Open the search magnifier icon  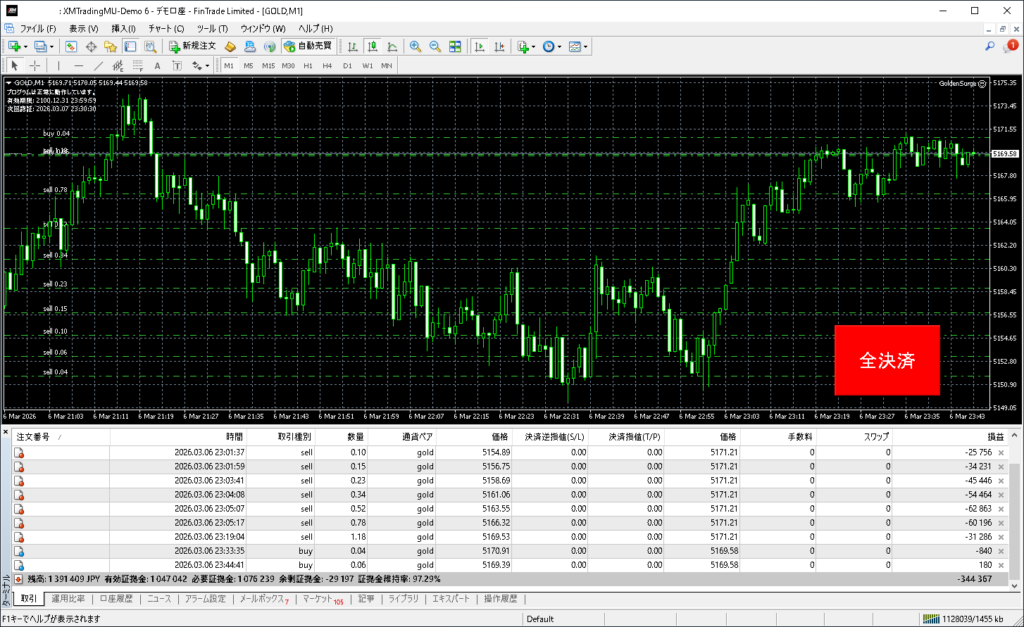[990, 47]
